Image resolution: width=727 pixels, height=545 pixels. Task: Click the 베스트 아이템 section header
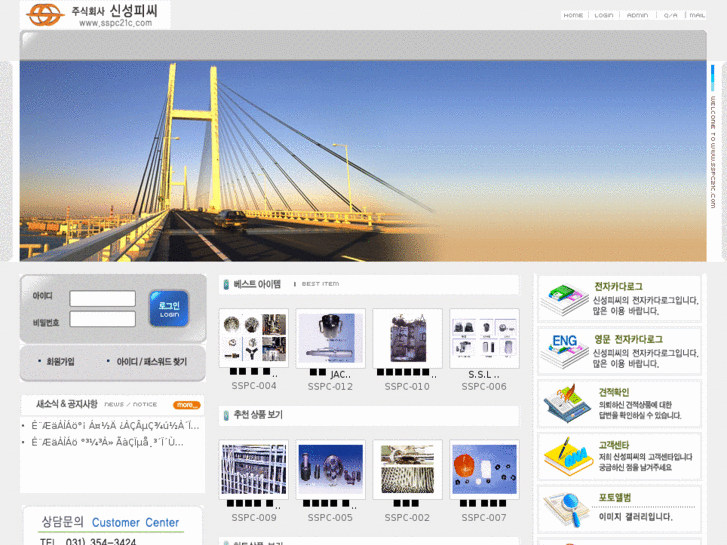tap(257, 284)
